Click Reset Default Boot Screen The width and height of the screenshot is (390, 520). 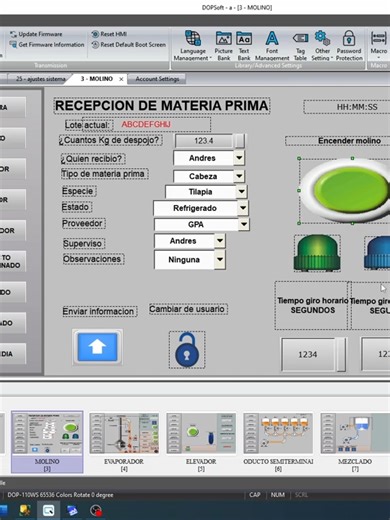129,44
